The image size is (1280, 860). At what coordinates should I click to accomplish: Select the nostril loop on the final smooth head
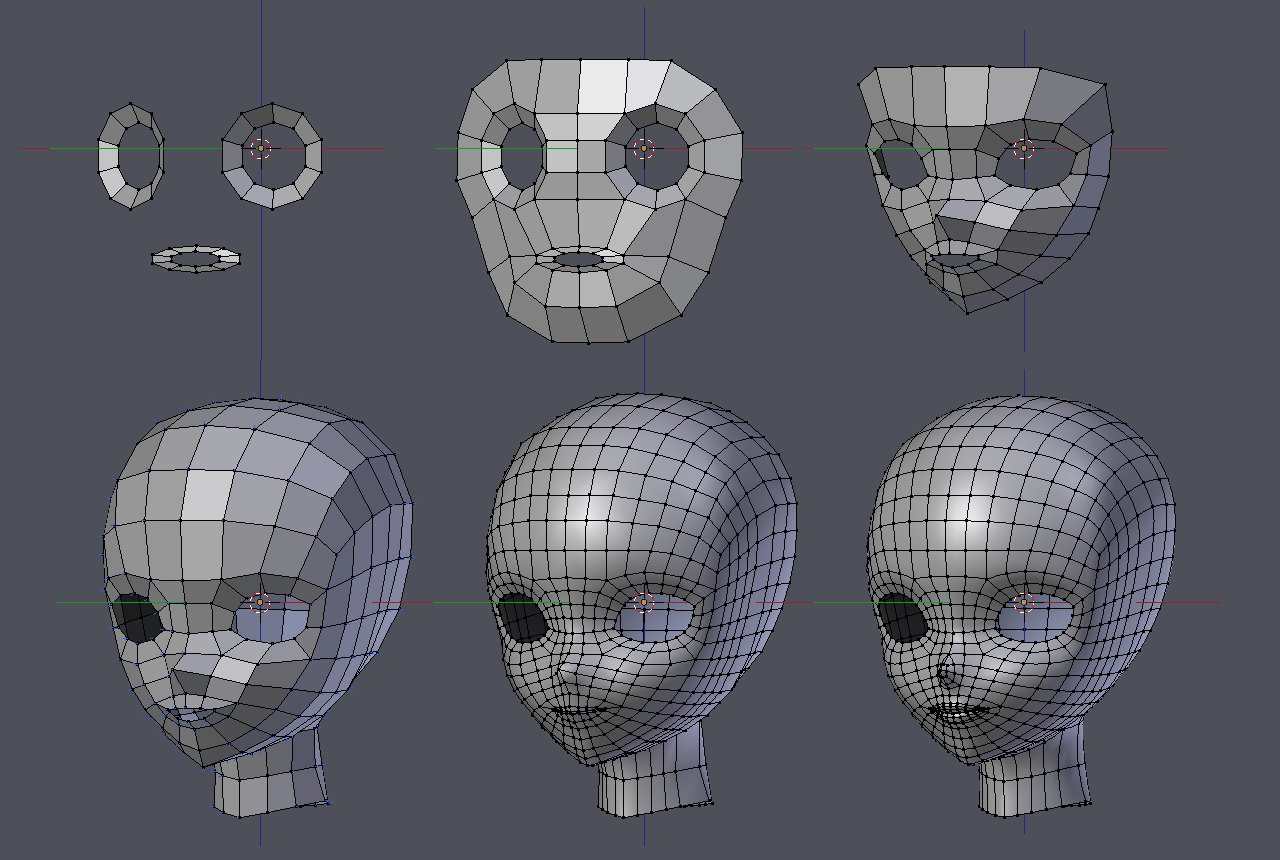tap(948, 675)
